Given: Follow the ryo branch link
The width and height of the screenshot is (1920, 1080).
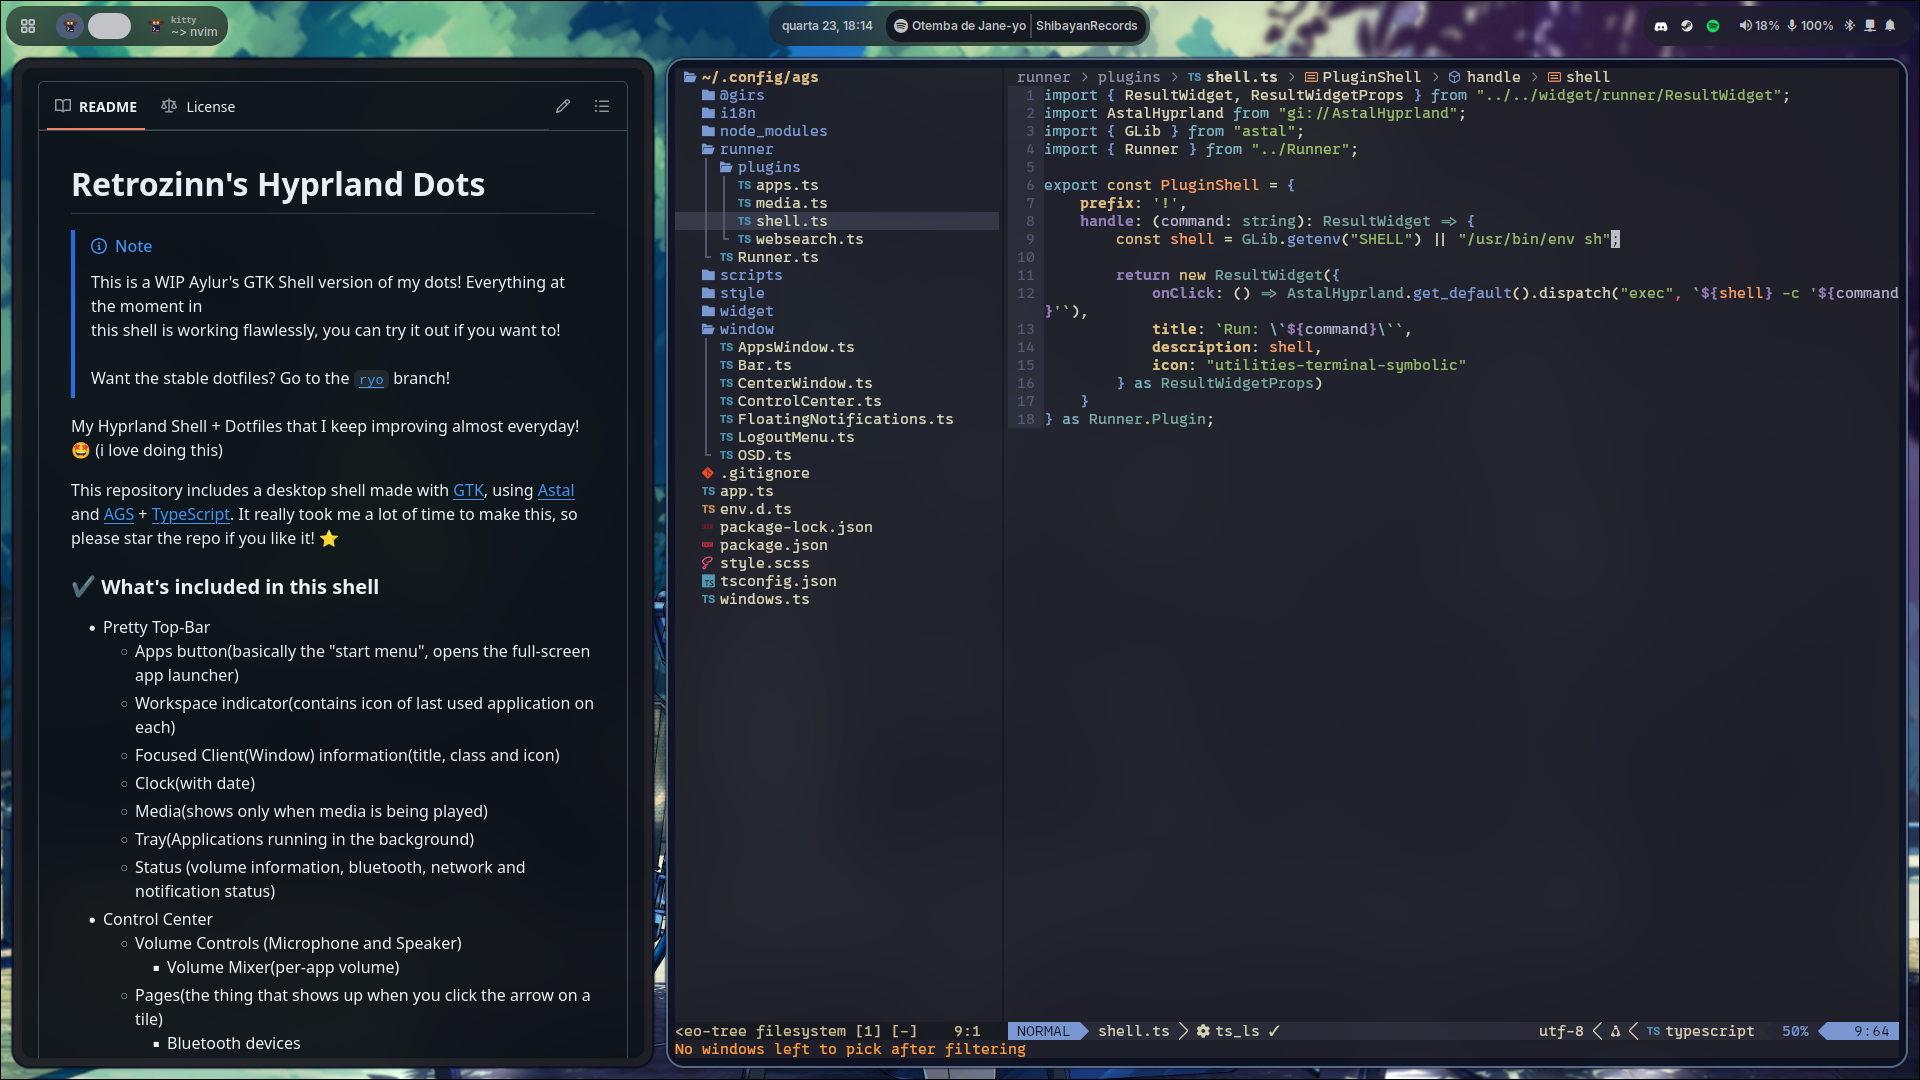Looking at the screenshot, I should (371, 379).
